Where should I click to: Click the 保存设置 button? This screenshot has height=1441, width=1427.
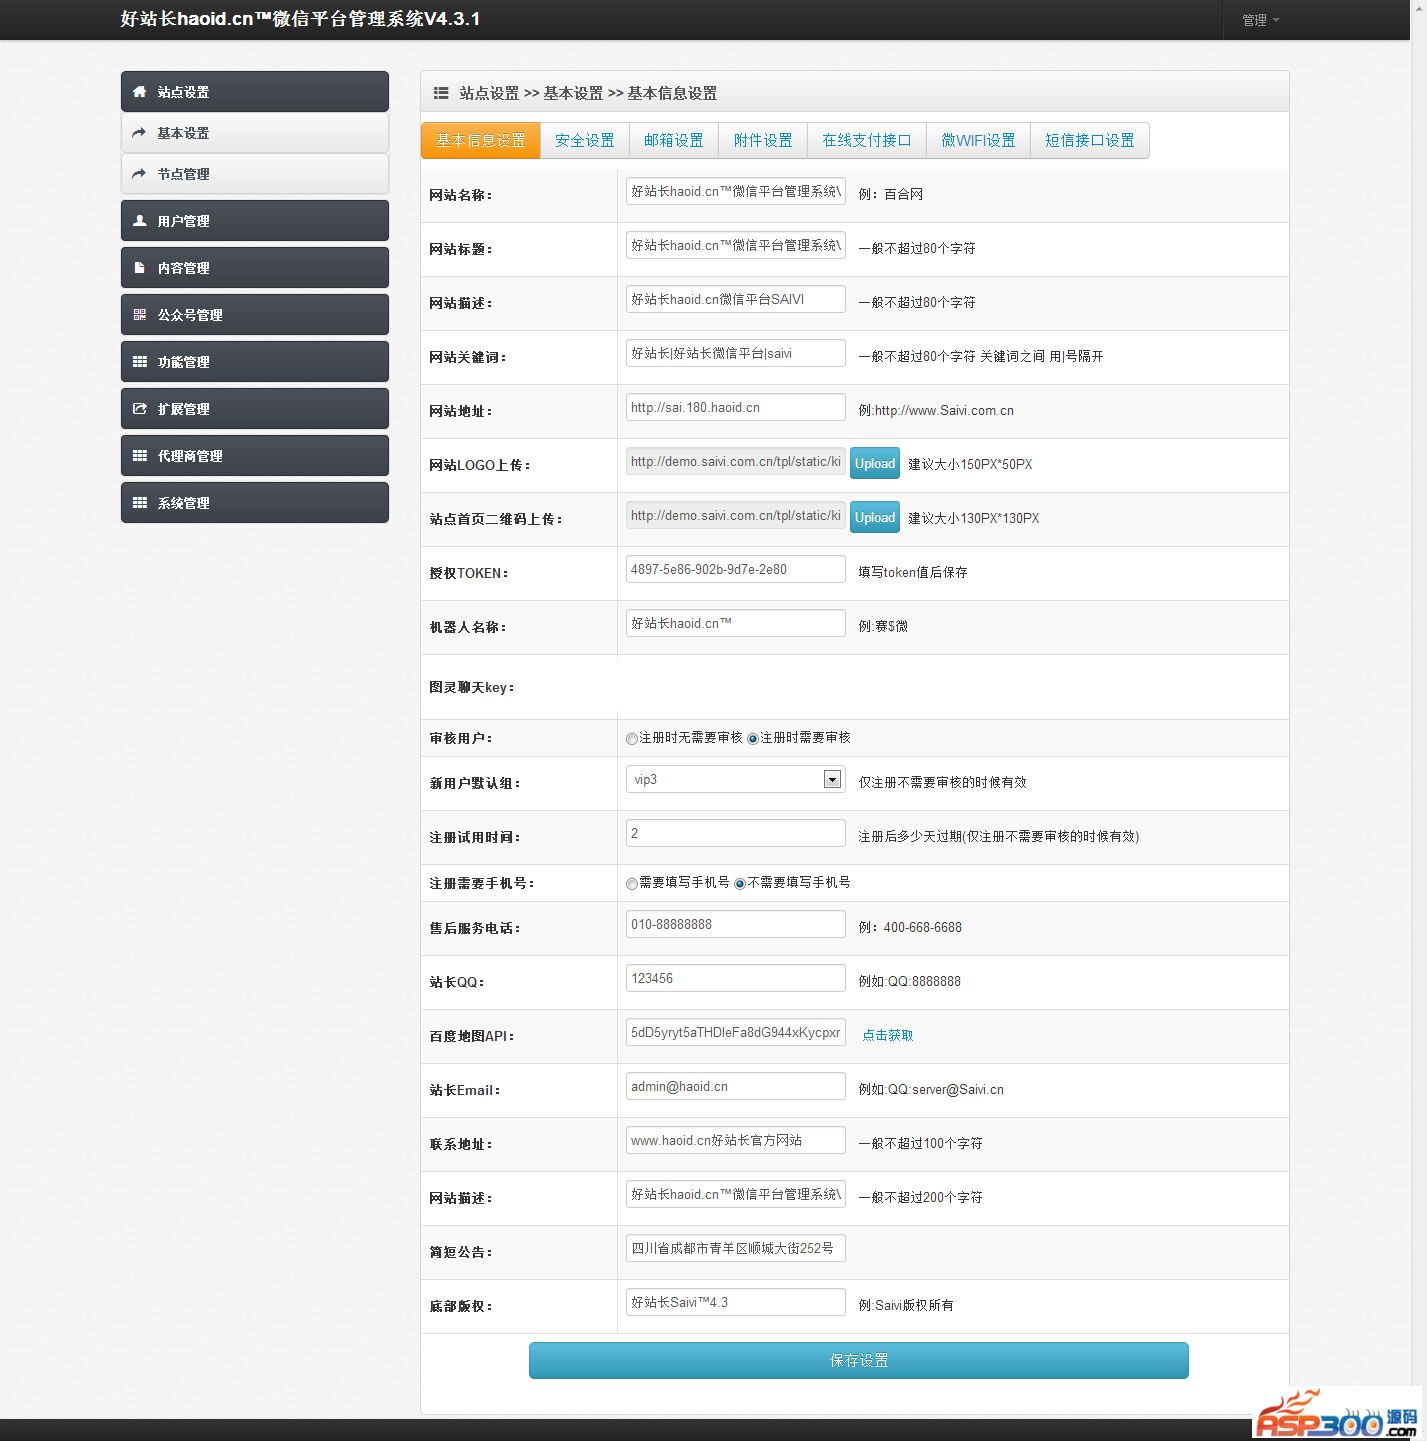point(859,1361)
